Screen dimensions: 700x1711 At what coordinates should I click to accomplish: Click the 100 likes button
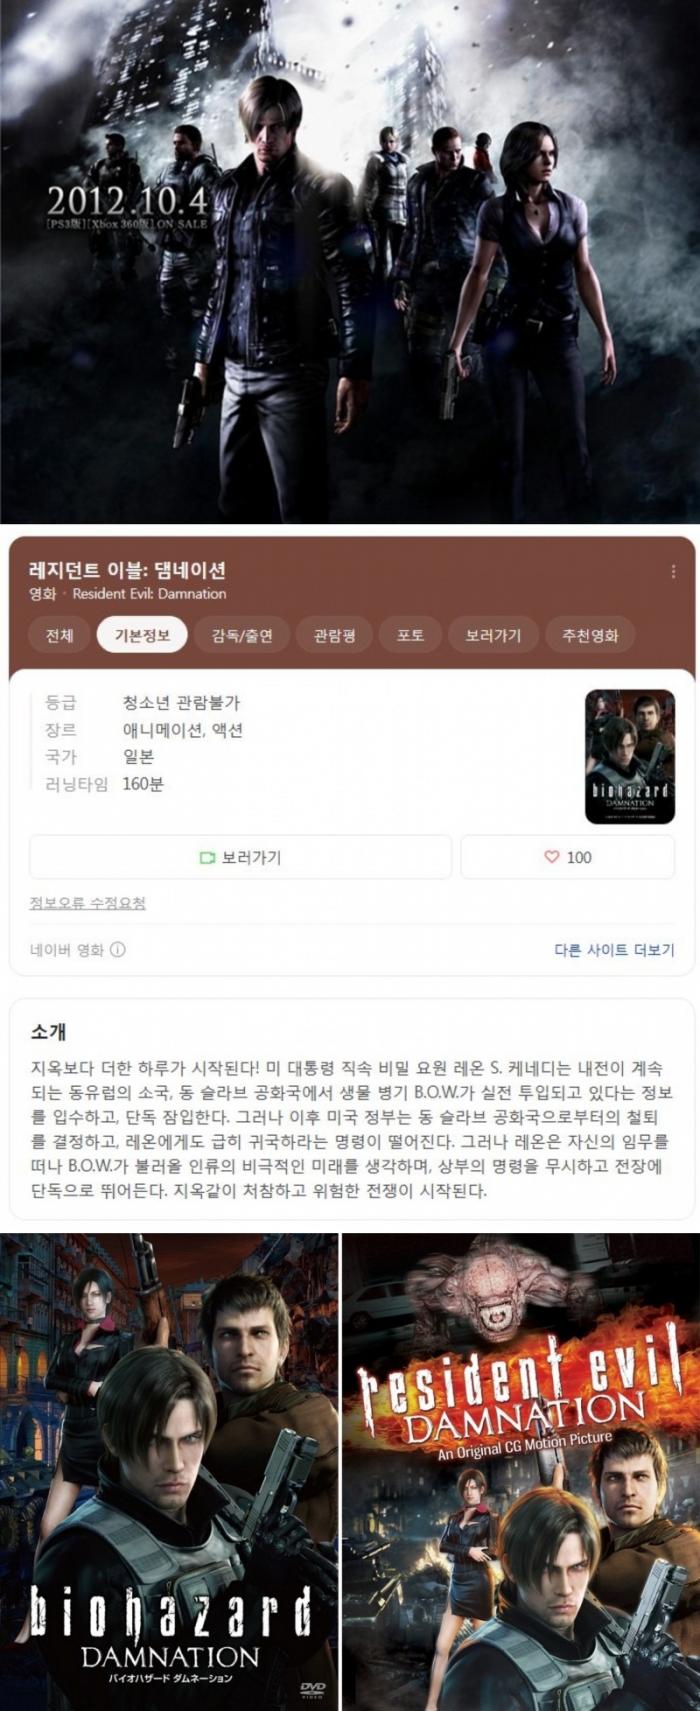[568, 857]
